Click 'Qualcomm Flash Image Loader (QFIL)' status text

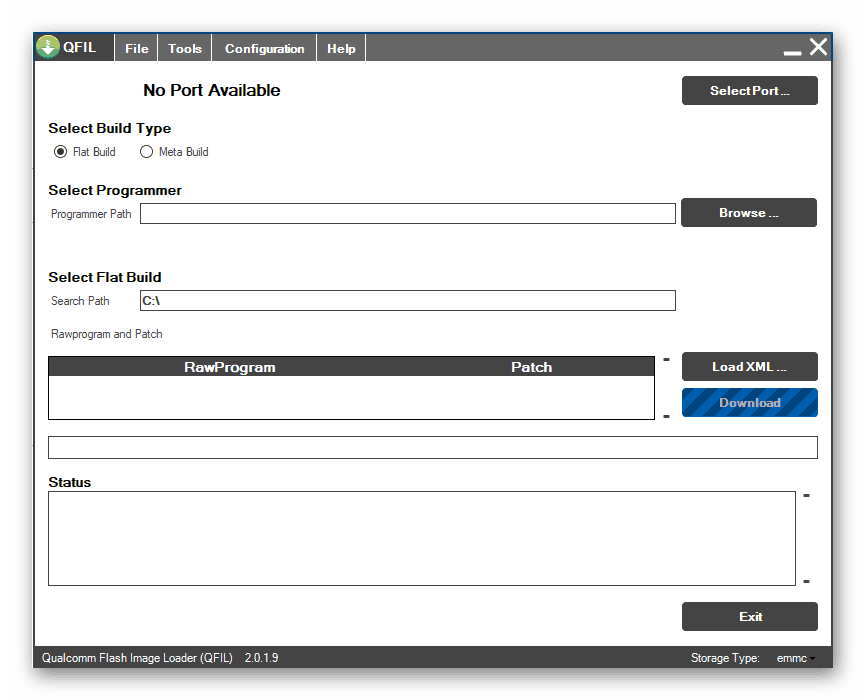pyautogui.click(x=137, y=658)
